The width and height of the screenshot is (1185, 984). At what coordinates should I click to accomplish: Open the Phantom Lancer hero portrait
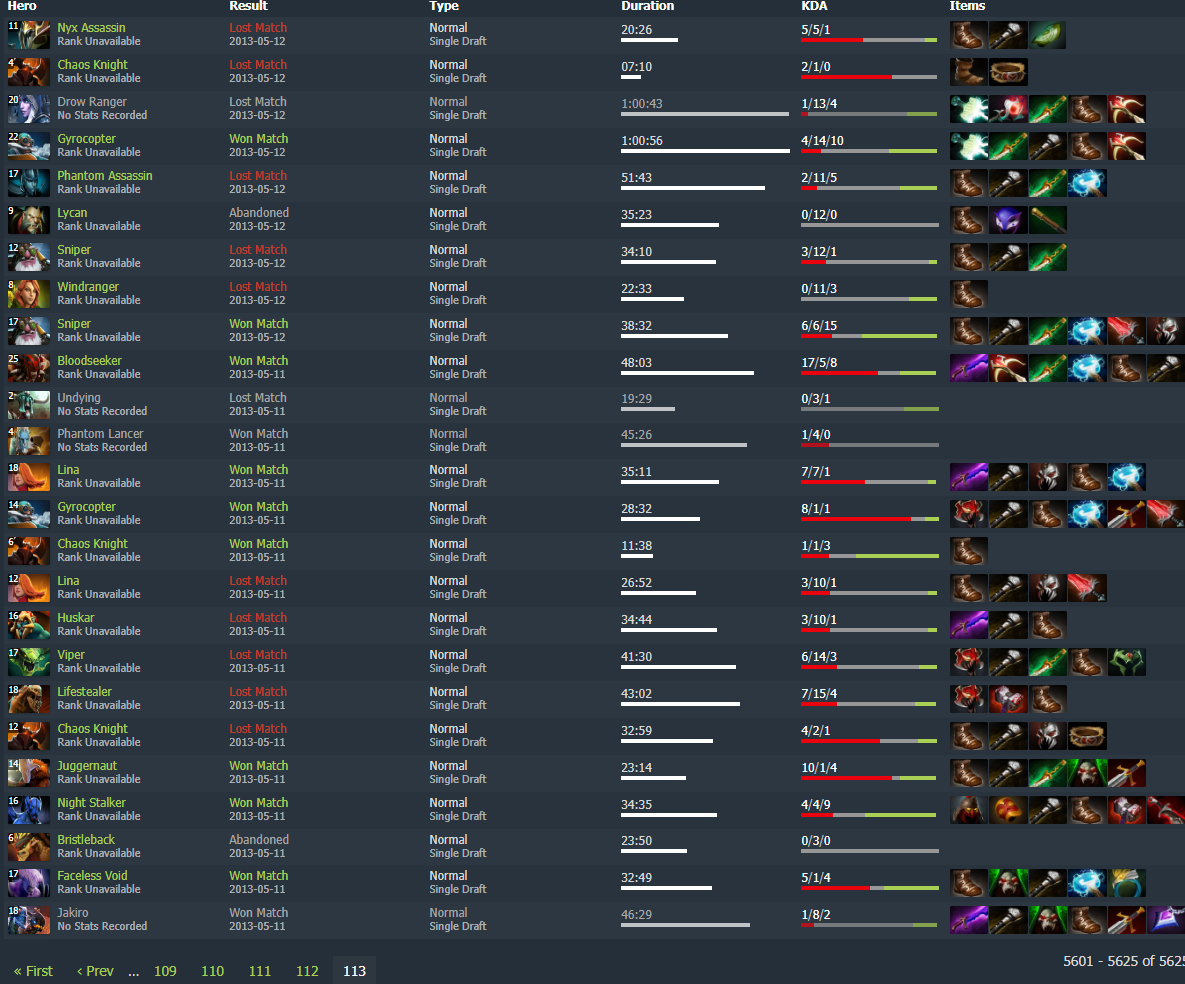29,441
